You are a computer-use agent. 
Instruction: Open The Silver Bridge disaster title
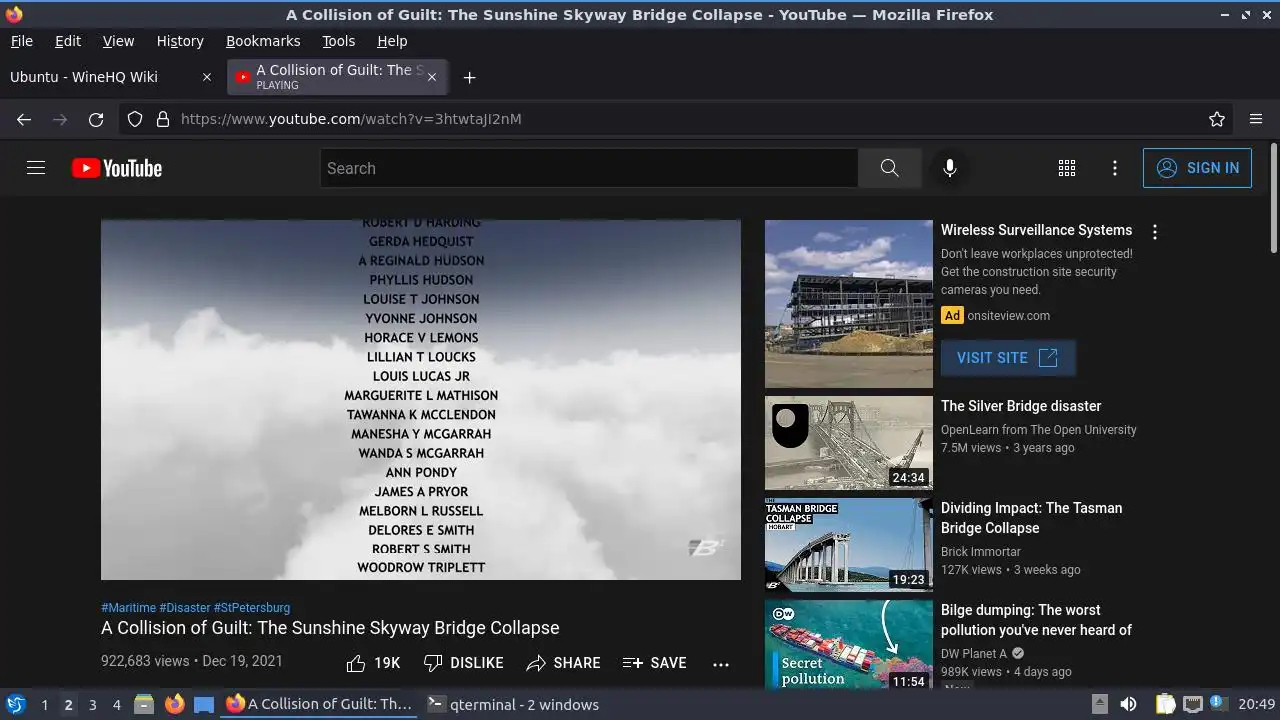[1021, 406]
